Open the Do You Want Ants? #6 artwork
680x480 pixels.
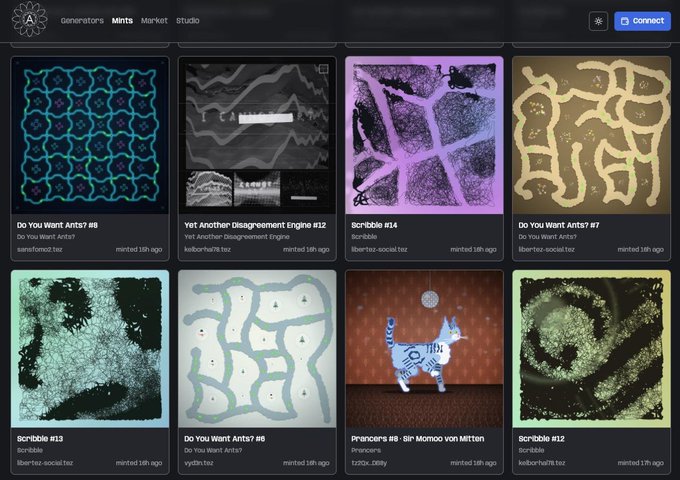tap(257, 349)
